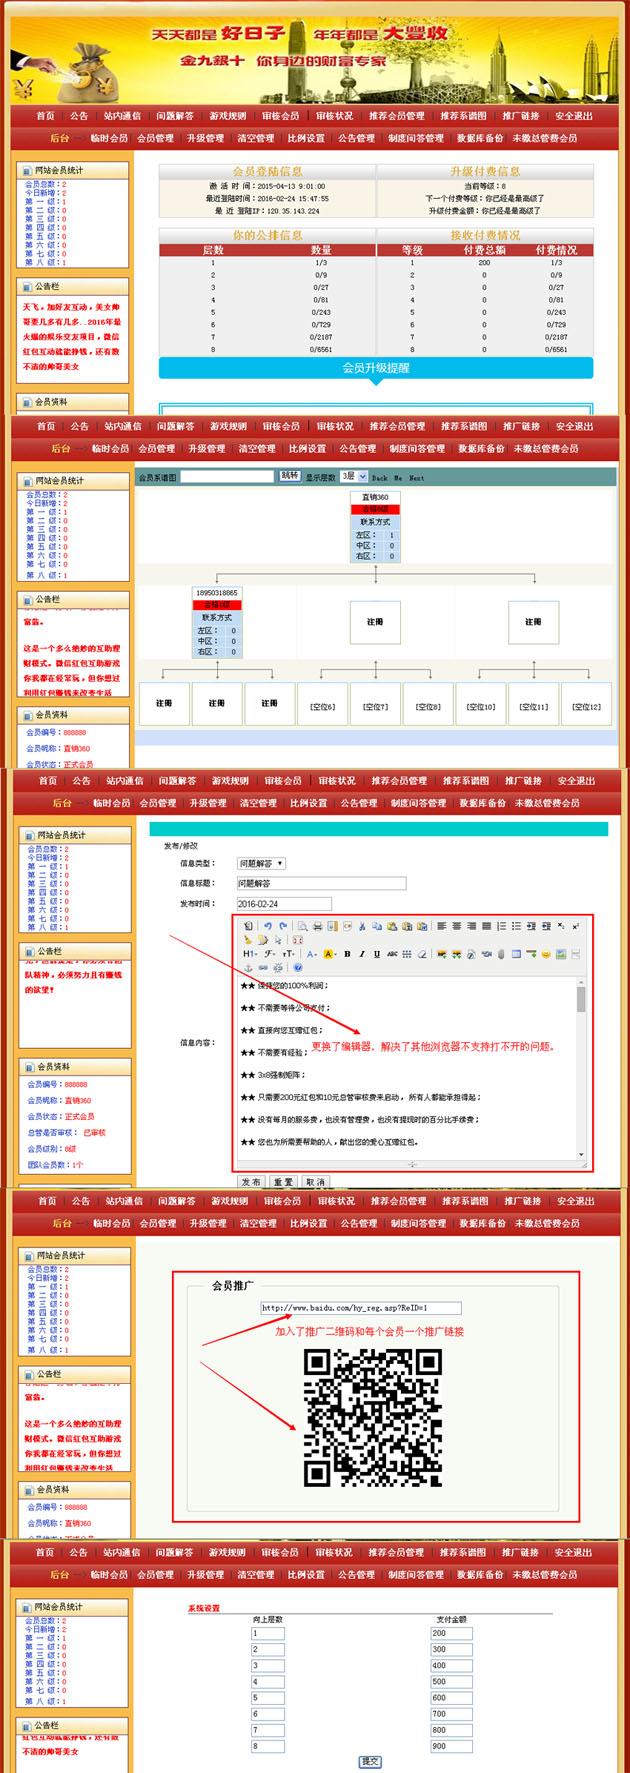The image size is (630, 1773).
Task: Click the 信息标题 field containing 问题解答
Action: (x=321, y=883)
